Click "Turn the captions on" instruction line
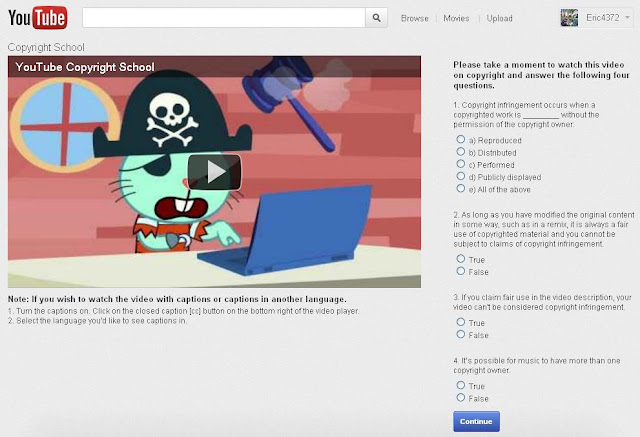 (184, 311)
